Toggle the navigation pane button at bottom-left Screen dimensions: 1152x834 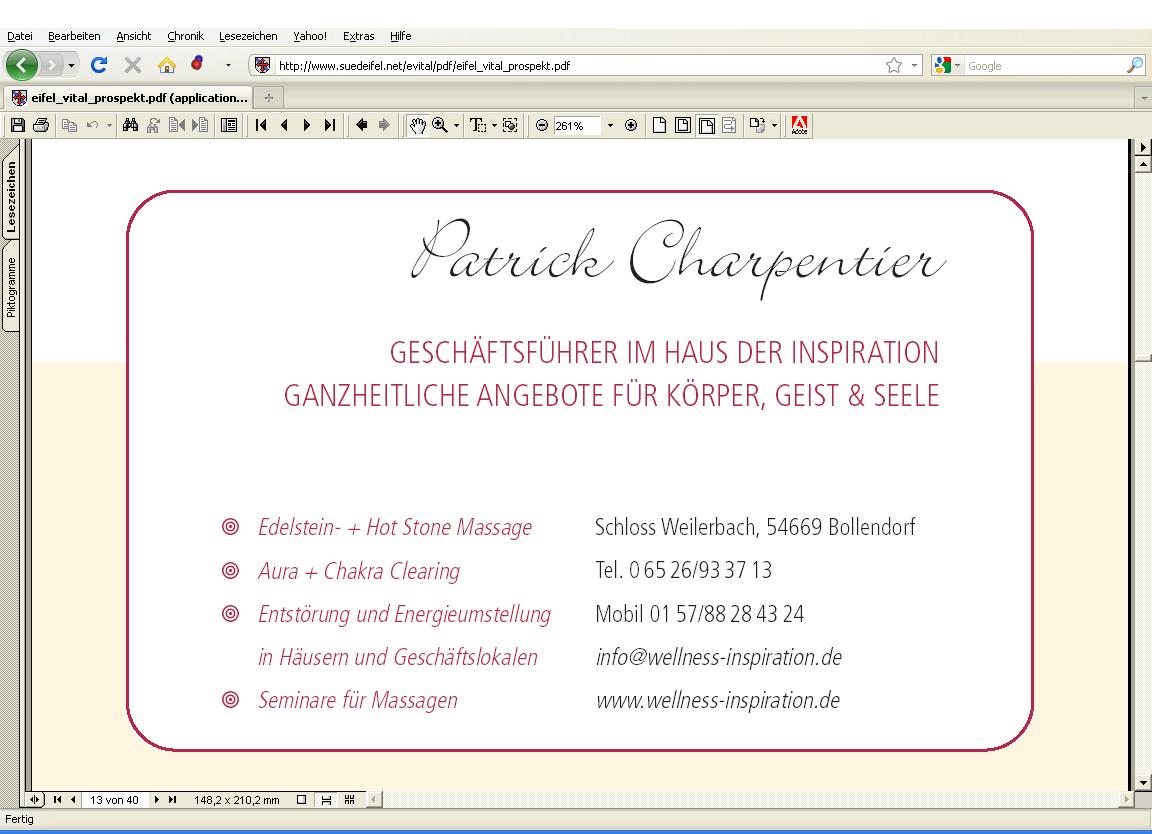35,800
